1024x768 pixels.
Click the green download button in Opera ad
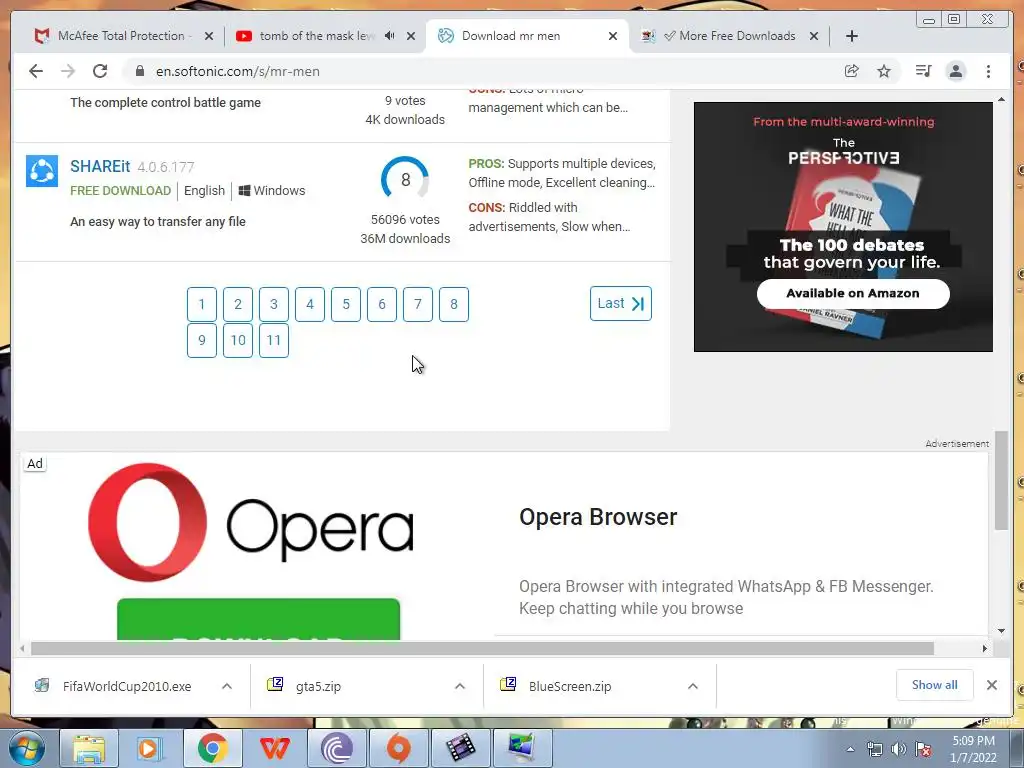(259, 619)
